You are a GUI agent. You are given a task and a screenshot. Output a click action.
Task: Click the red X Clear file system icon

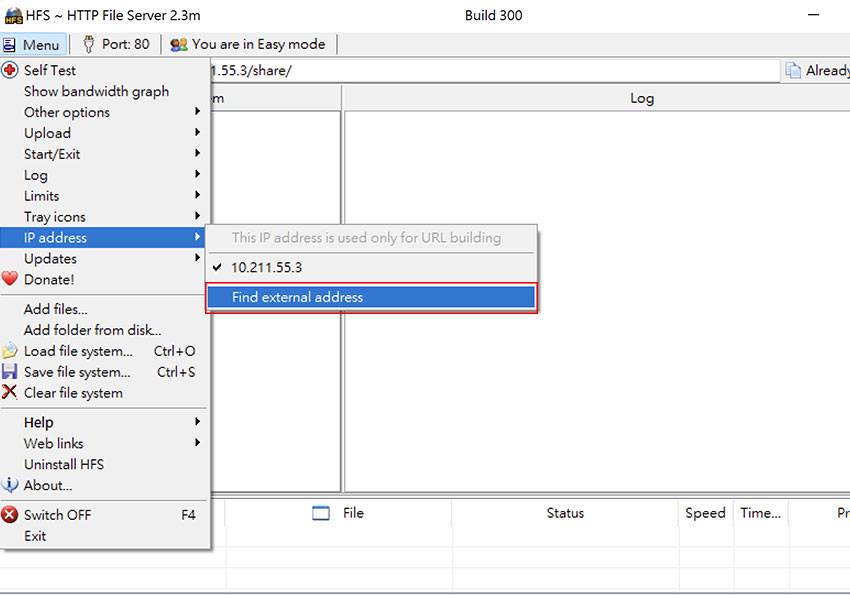(x=10, y=393)
